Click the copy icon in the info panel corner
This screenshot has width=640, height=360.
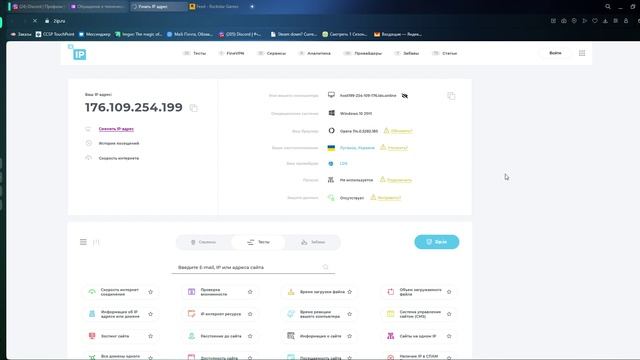point(451,96)
